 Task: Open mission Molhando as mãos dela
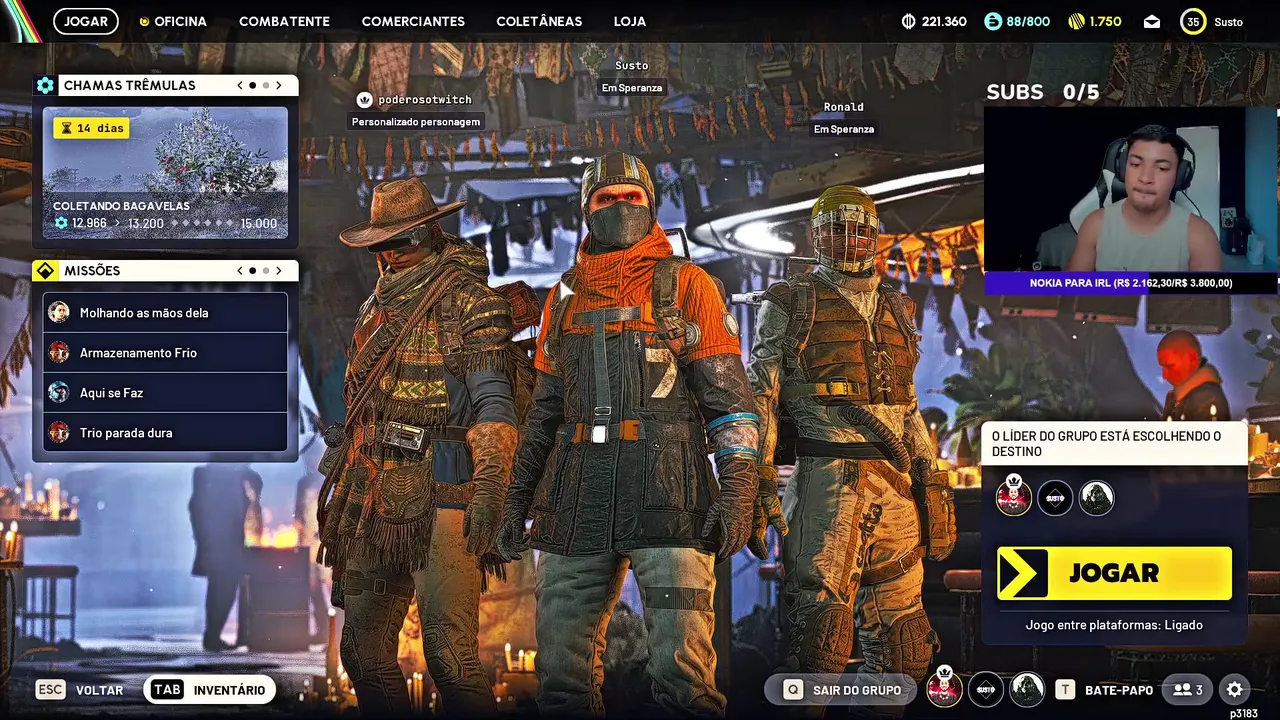(x=165, y=313)
